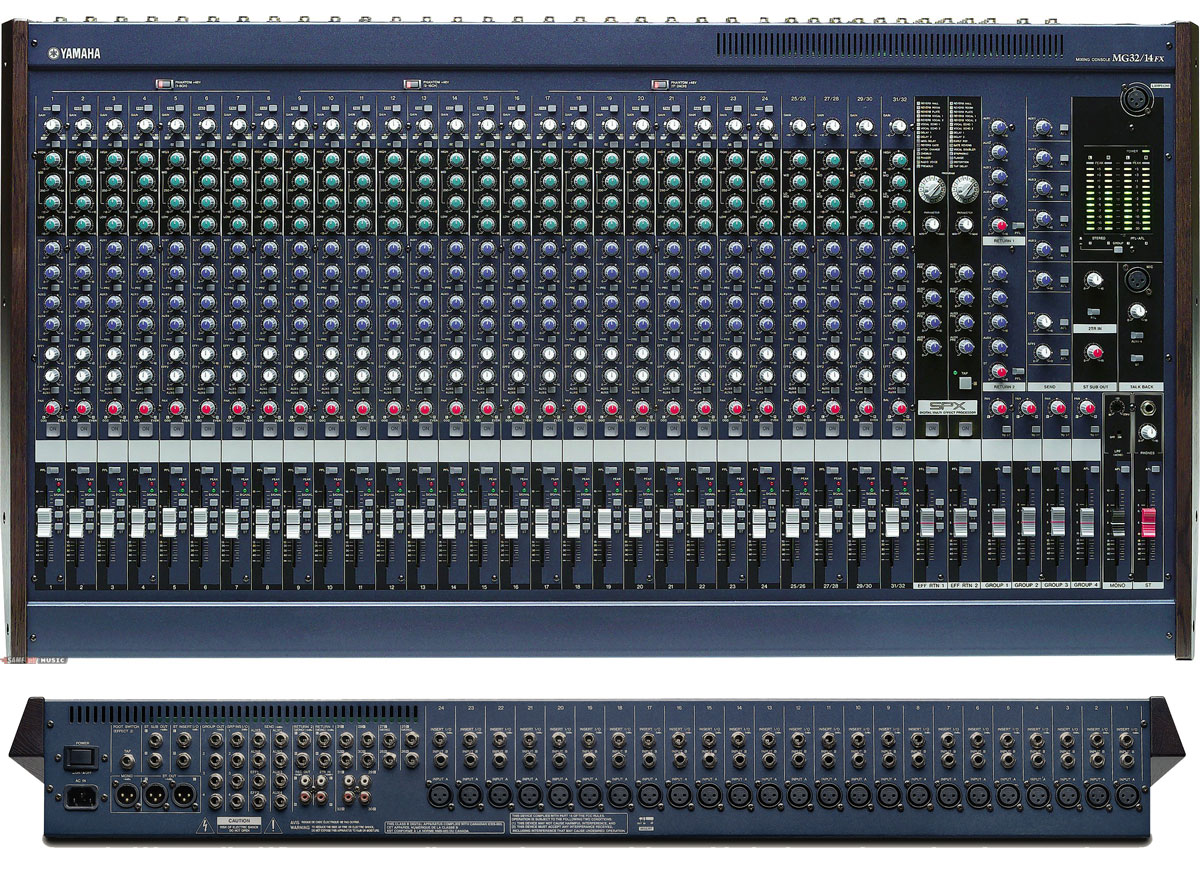1200x879 pixels.
Task: Click the red ST master fader
Action: (1148, 520)
